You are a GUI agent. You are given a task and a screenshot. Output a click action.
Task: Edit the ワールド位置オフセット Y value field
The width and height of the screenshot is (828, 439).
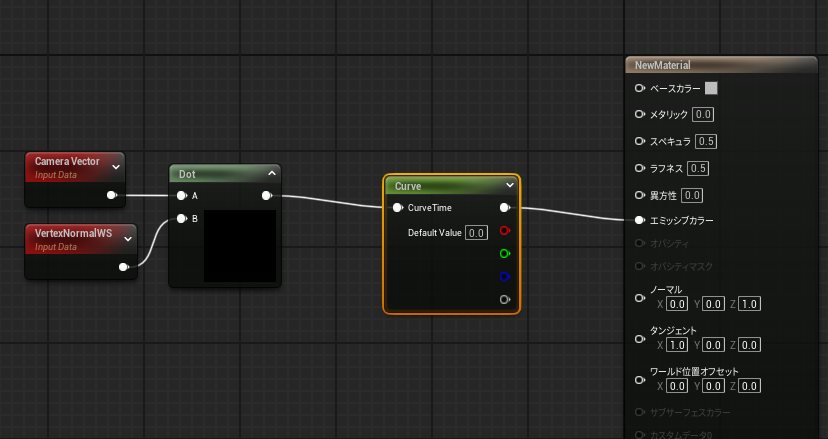coord(713,387)
